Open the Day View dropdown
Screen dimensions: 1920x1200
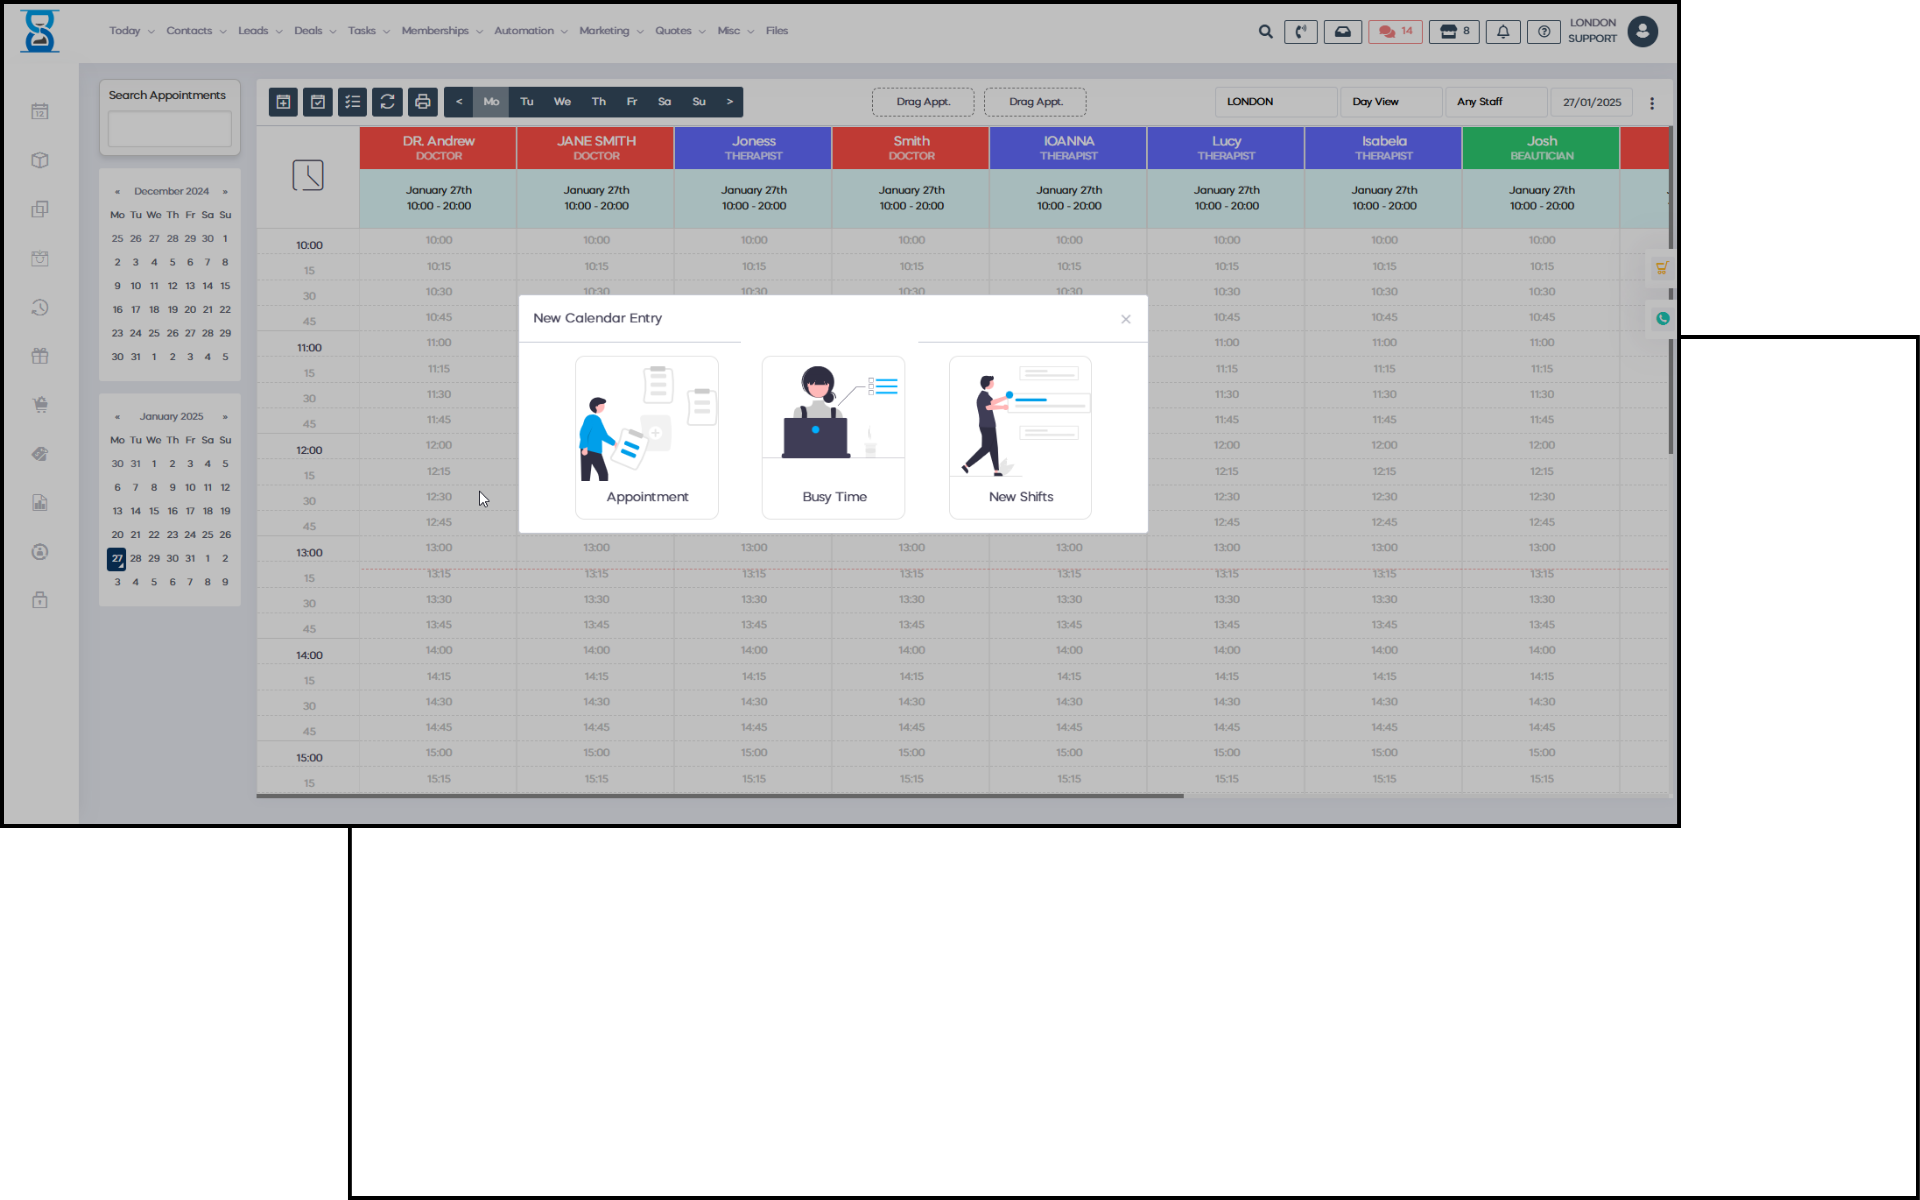1390,102
